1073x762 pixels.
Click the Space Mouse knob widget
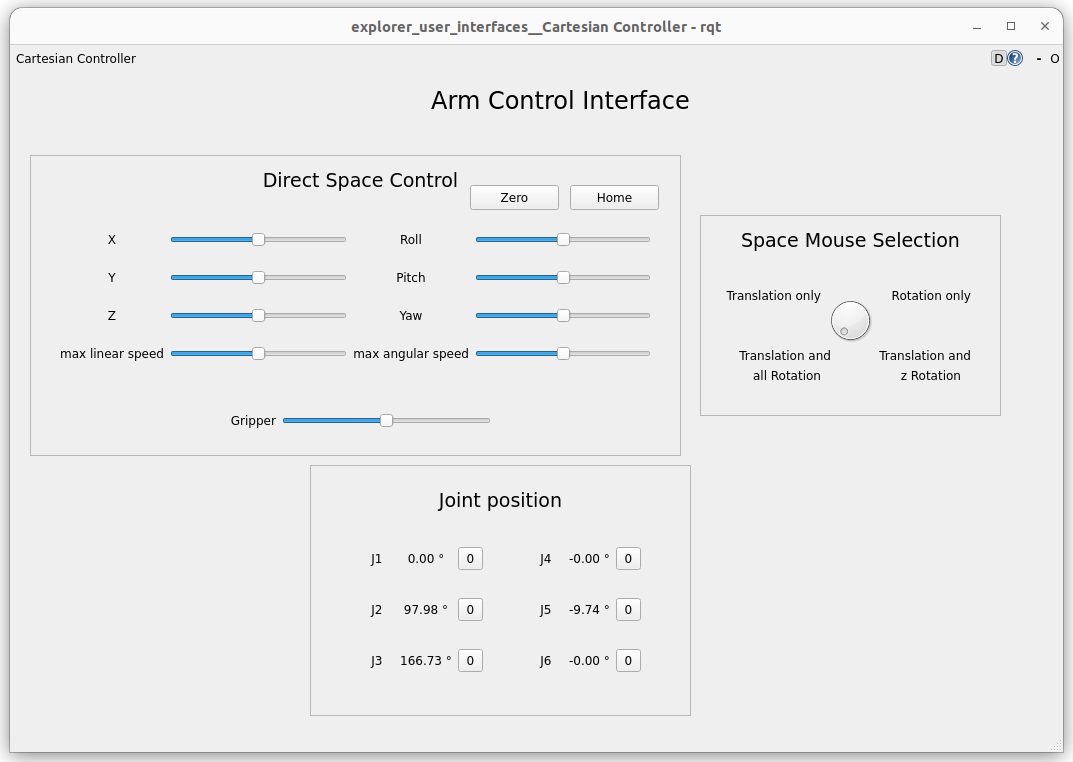point(850,320)
